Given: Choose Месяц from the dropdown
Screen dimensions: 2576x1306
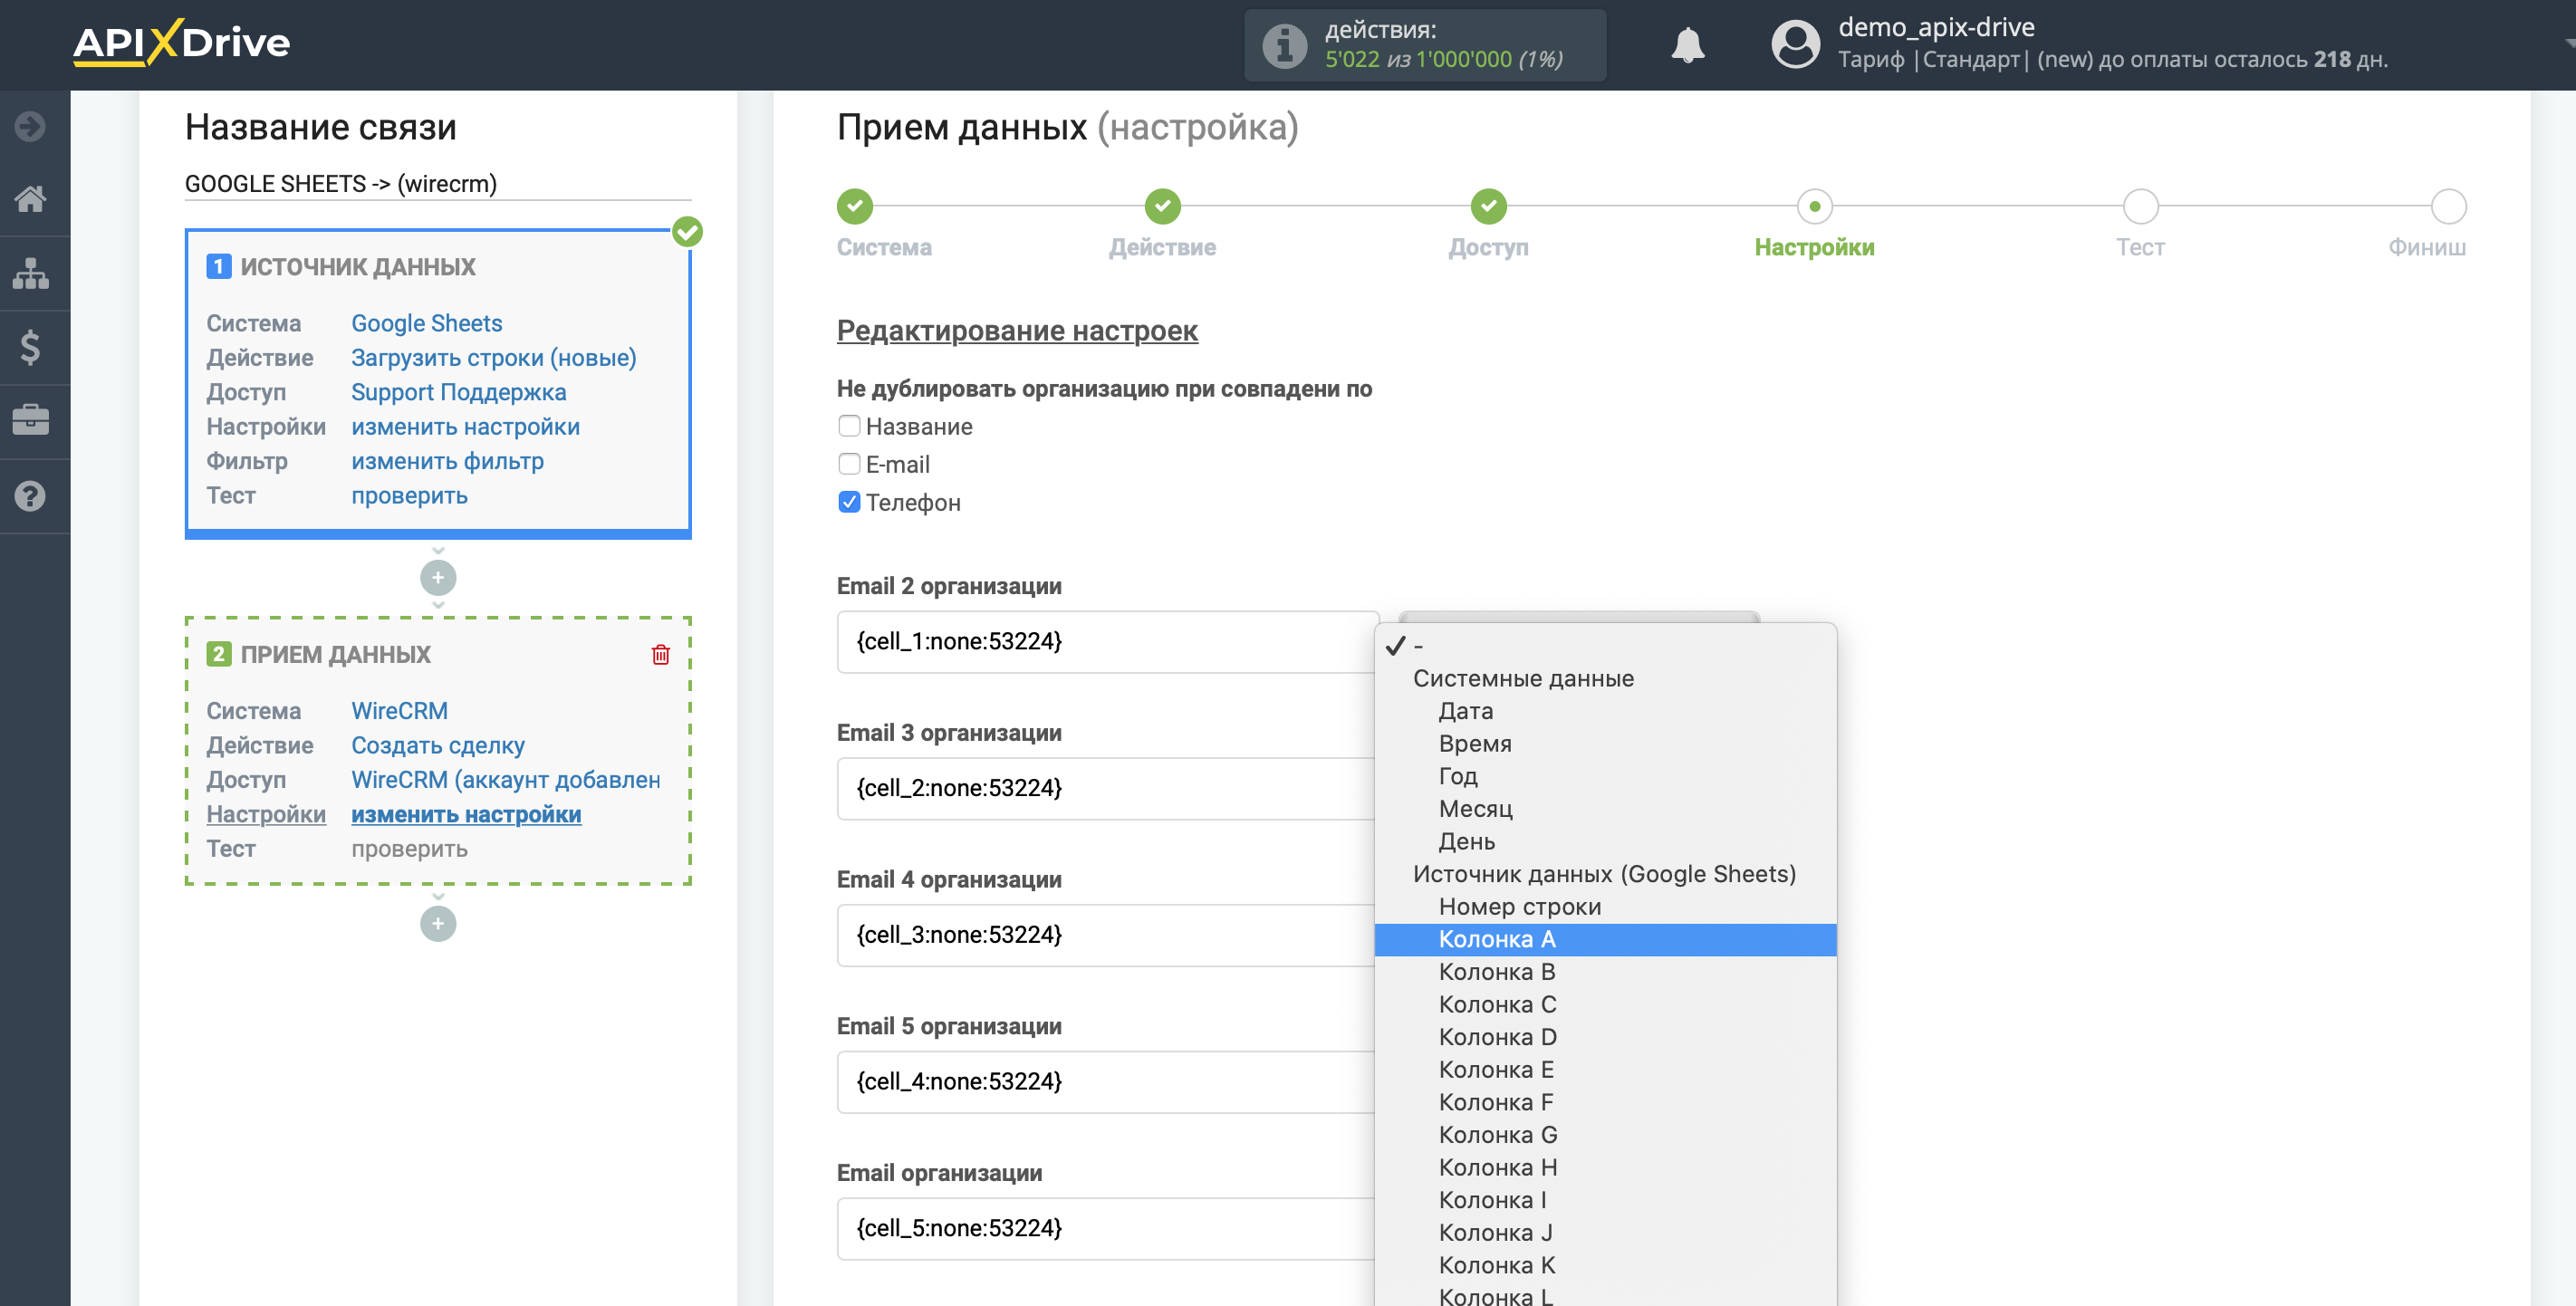Looking at the screenshot, I should tap(1605, 809).
